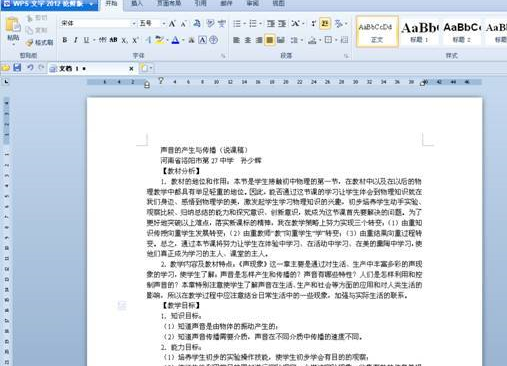Open the paragraph group dialog launcher
Screen dimensions: 507x366
(x=346, y=56)
